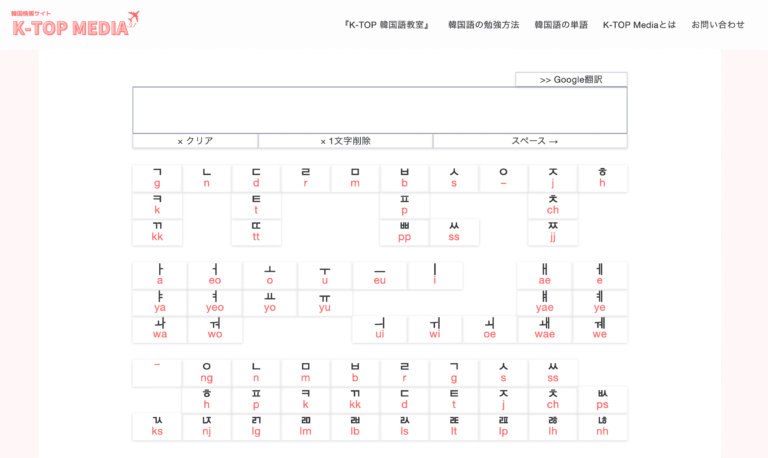The height and width of the screenshot is (458, 768).
Task: Open the K-TOP Mediaとは page
Action: tap(639, 25)
